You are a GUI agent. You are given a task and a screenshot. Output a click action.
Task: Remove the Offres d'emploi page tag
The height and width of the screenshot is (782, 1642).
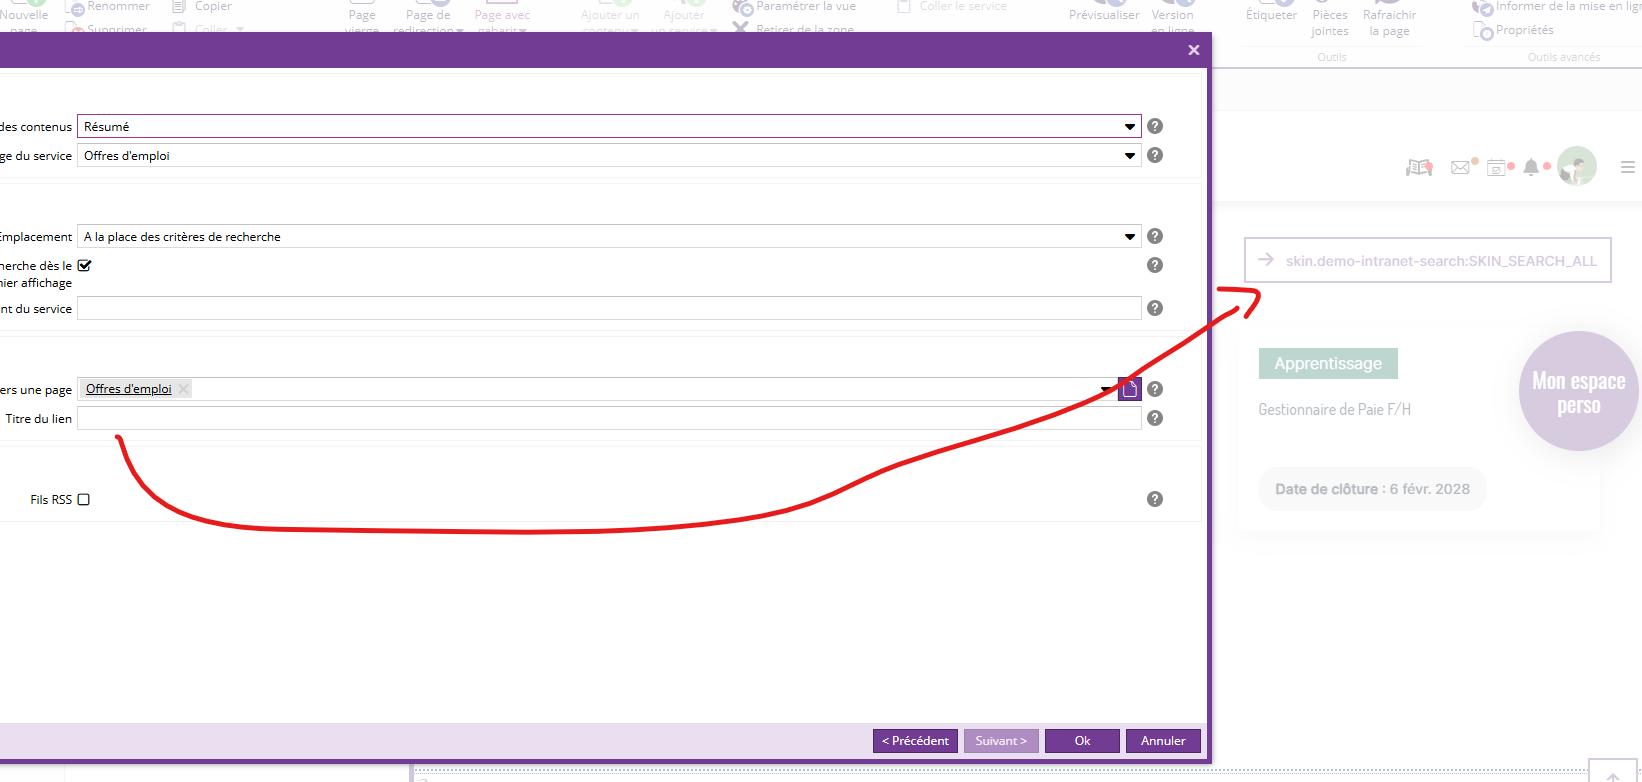point(184,389)
